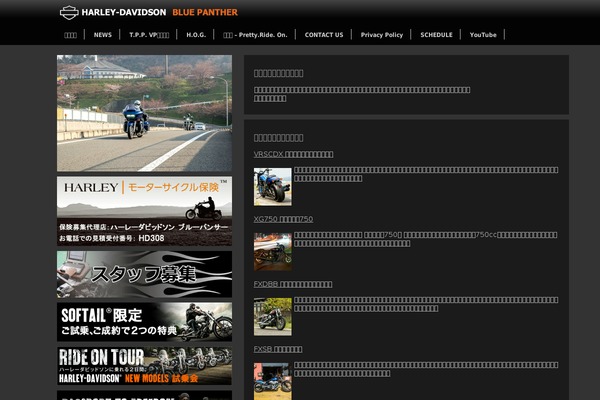Open the VRSCDX article link
This screenshot has height=400, width=600.
(293, 154)
